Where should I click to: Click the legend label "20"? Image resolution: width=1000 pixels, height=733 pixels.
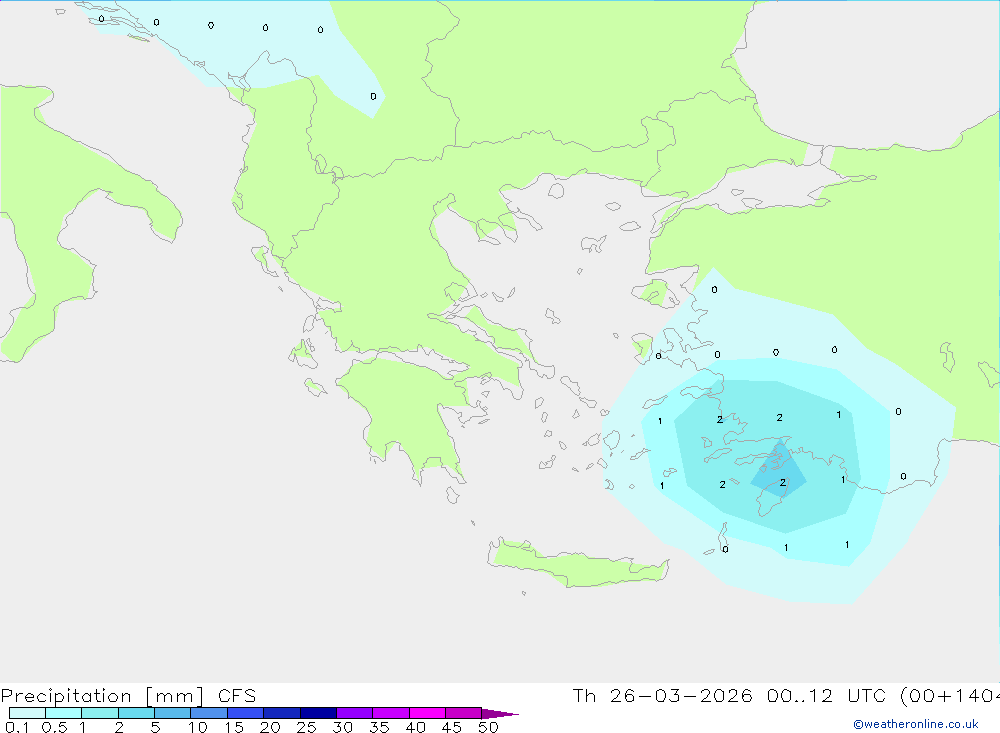tap(270, 727)
